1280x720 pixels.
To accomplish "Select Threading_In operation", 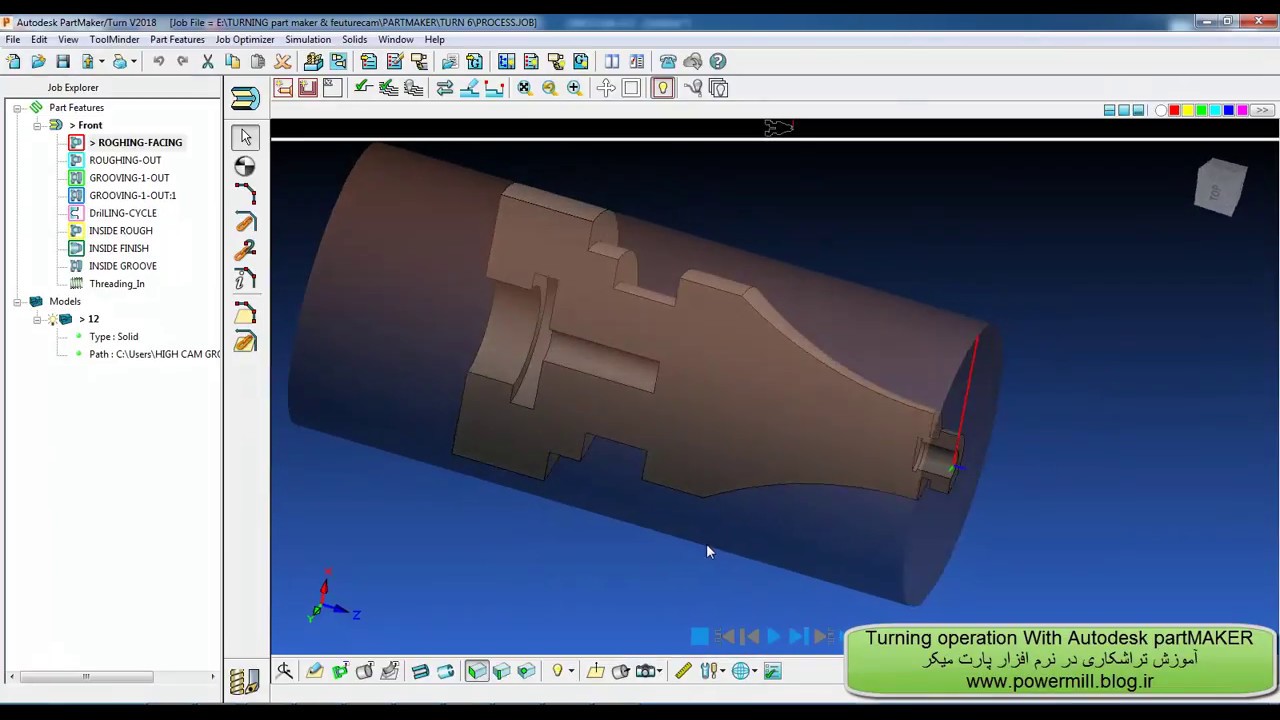I will point(117,284).
